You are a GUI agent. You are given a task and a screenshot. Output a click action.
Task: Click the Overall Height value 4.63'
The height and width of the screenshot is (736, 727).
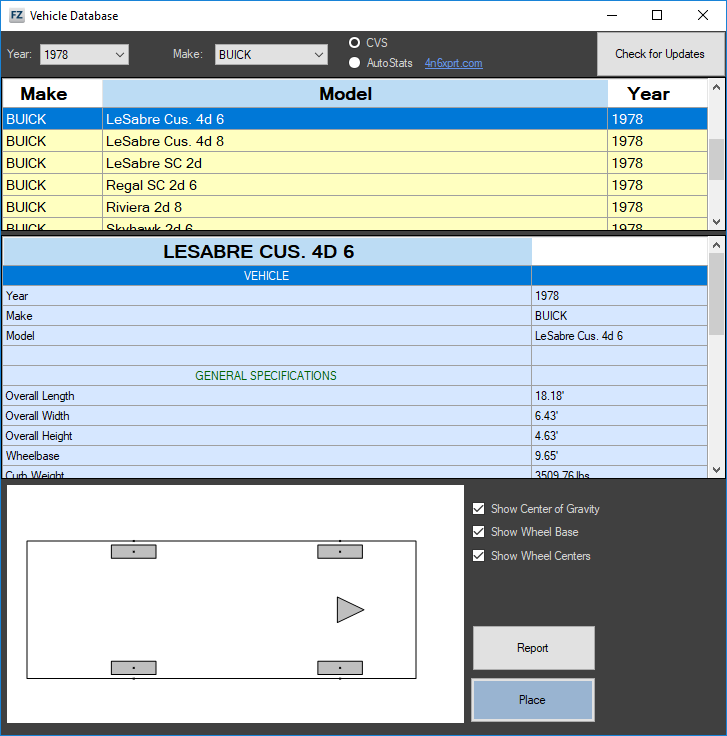click(x=546, y=436)
